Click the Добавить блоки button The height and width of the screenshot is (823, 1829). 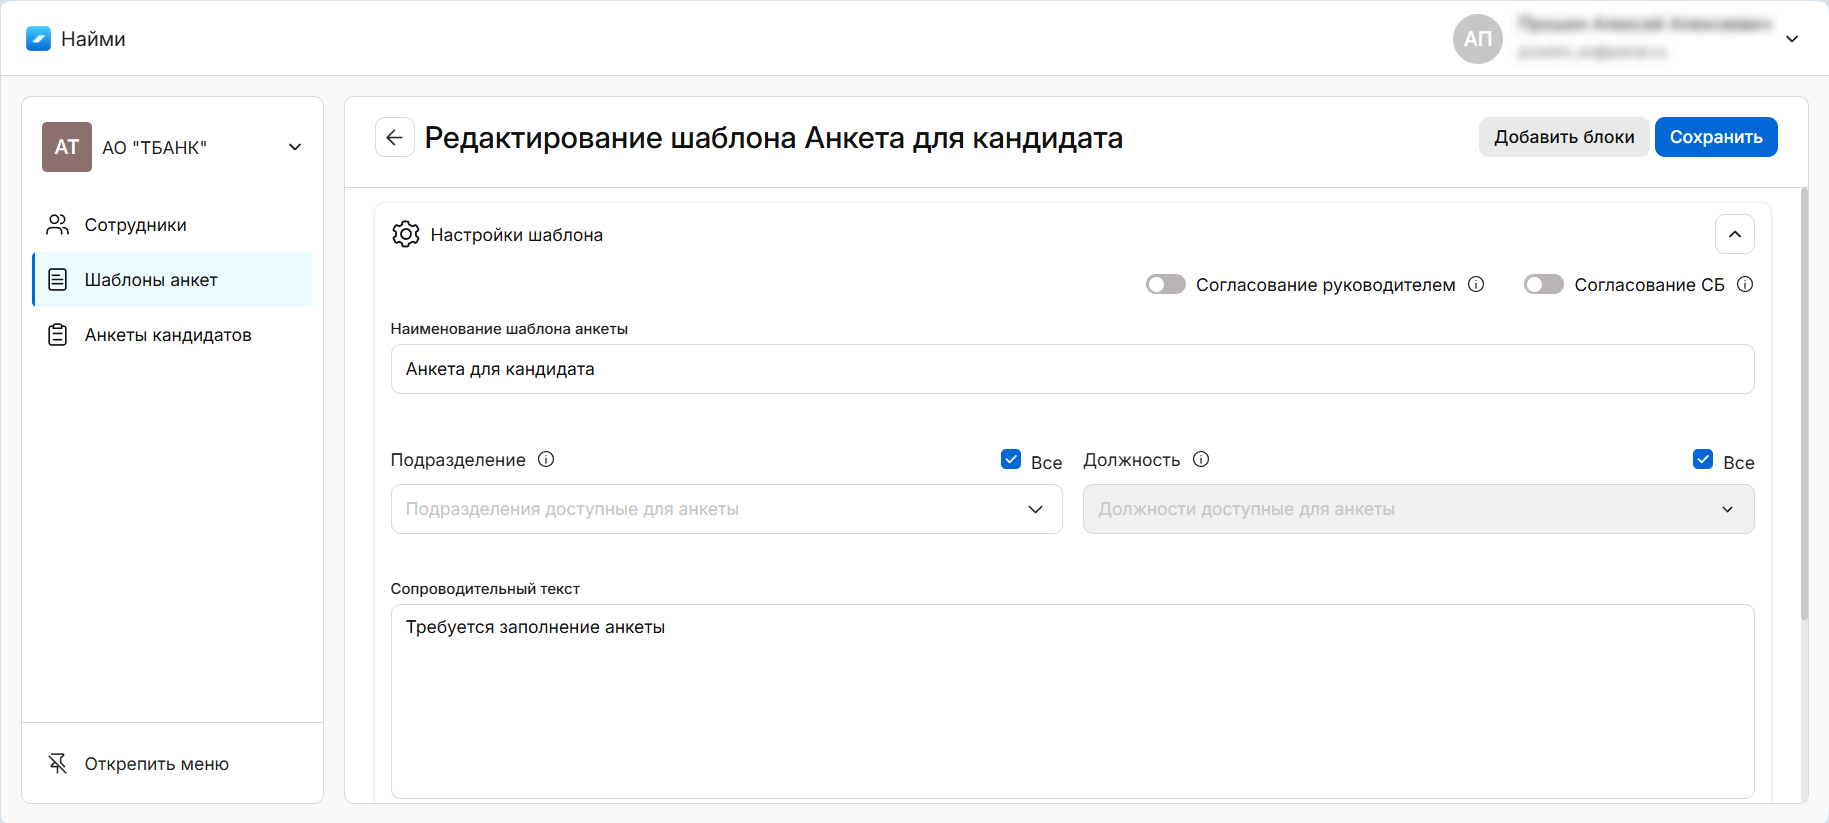pos(1563,138)
